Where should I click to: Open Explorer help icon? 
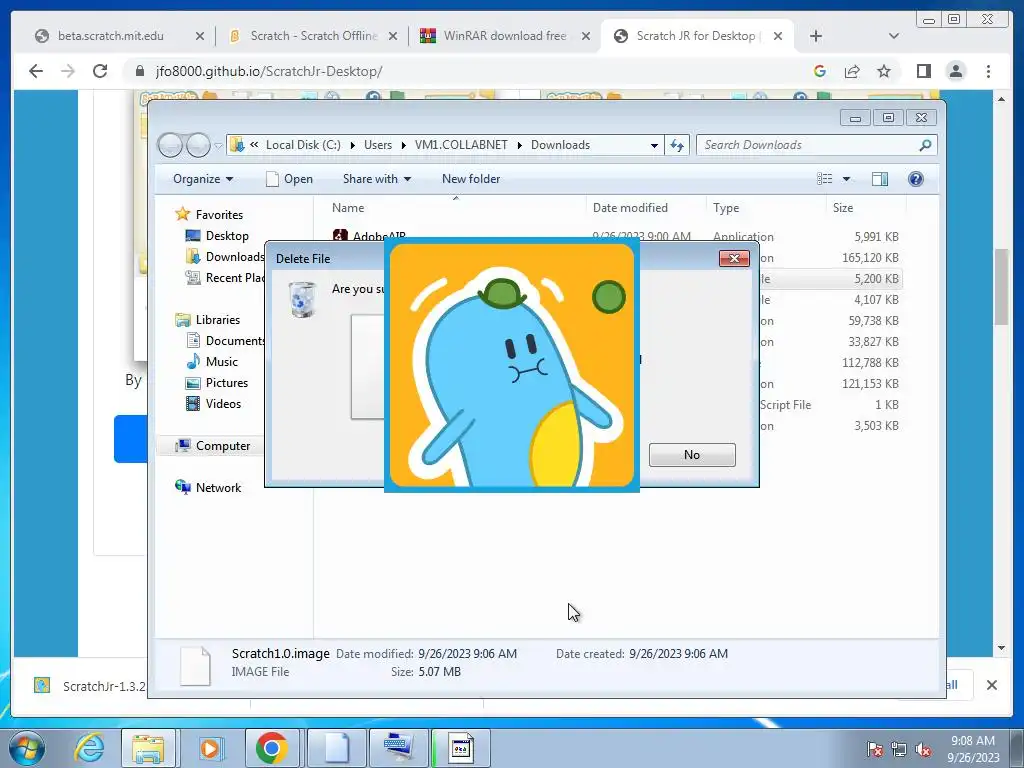point(916,179)
